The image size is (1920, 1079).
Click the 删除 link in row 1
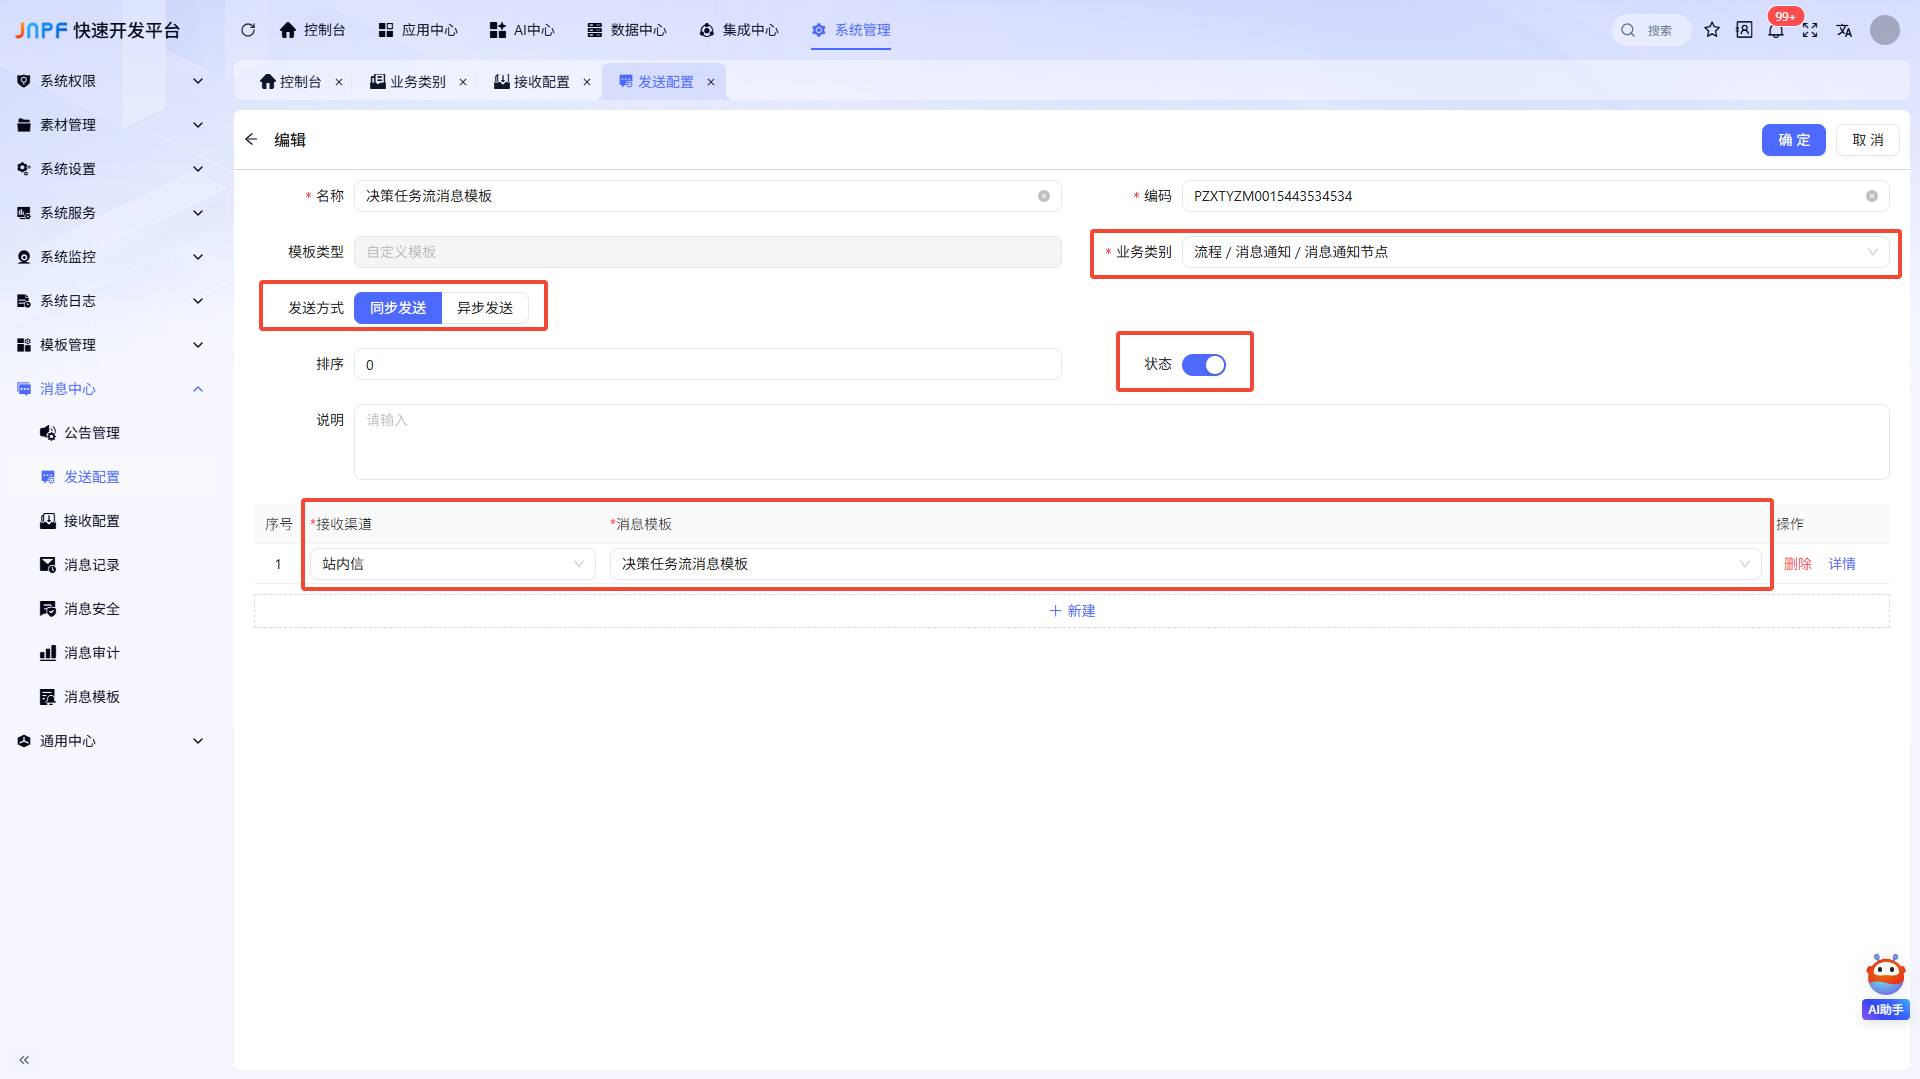[1798, 564]
